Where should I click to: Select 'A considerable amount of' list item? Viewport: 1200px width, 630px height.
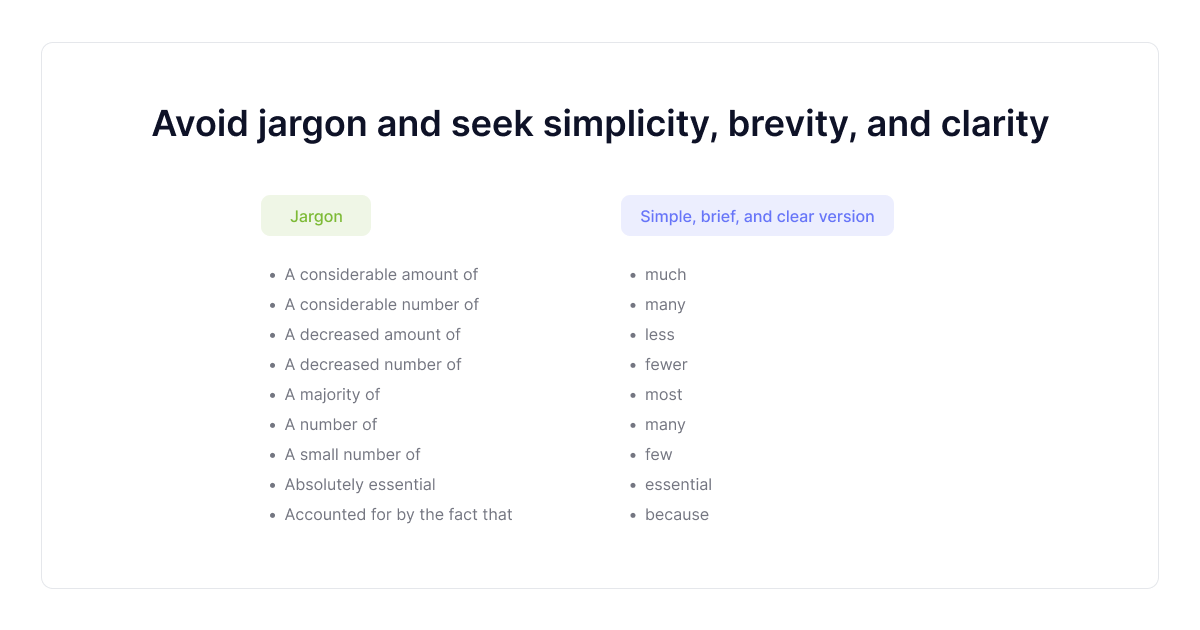coord(381,274)
